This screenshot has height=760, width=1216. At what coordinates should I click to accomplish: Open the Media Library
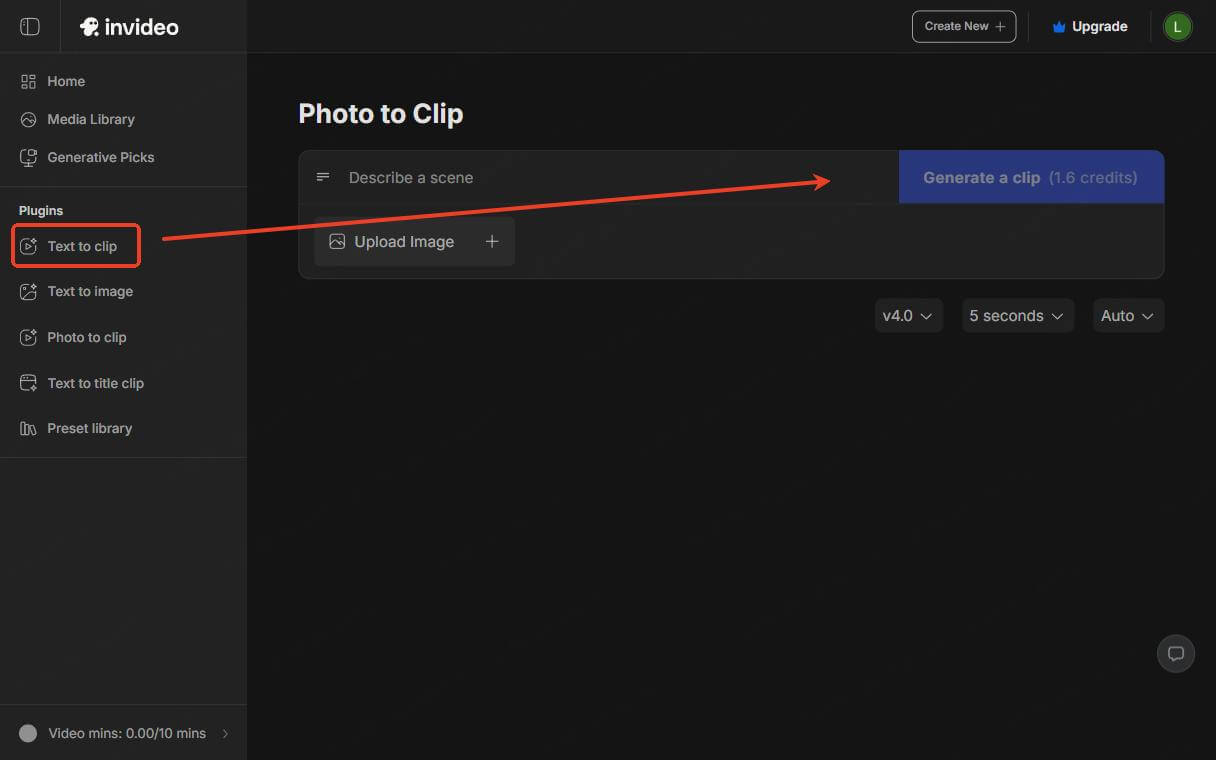(x=90, y=119)
